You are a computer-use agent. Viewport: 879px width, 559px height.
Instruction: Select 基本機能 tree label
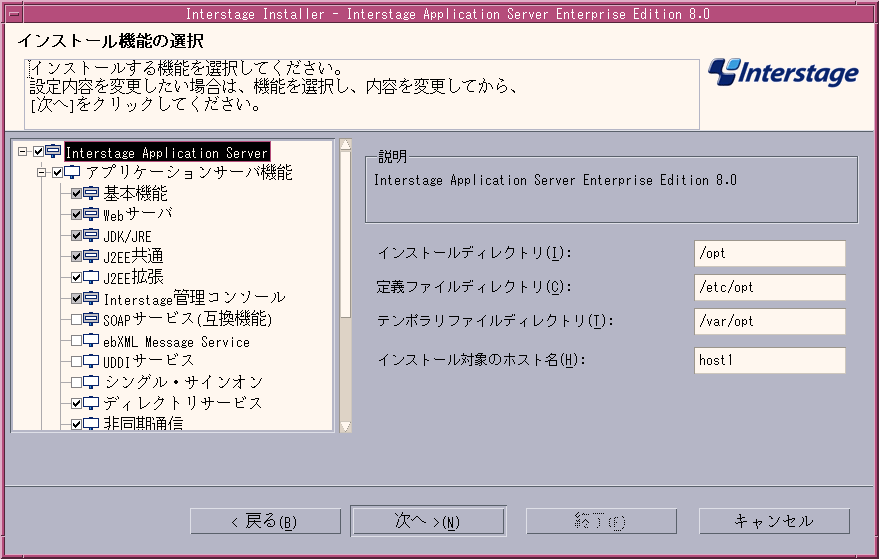[135, 193]
